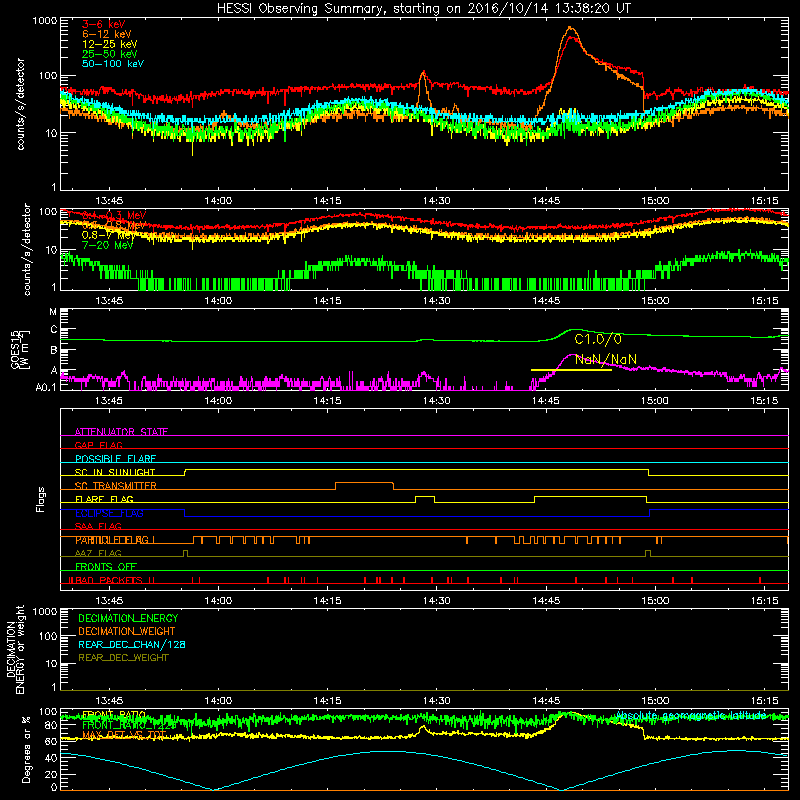
Task: Click the 'Absolute geomagnetic latitude' label
Action: click(x=691, y=715)
